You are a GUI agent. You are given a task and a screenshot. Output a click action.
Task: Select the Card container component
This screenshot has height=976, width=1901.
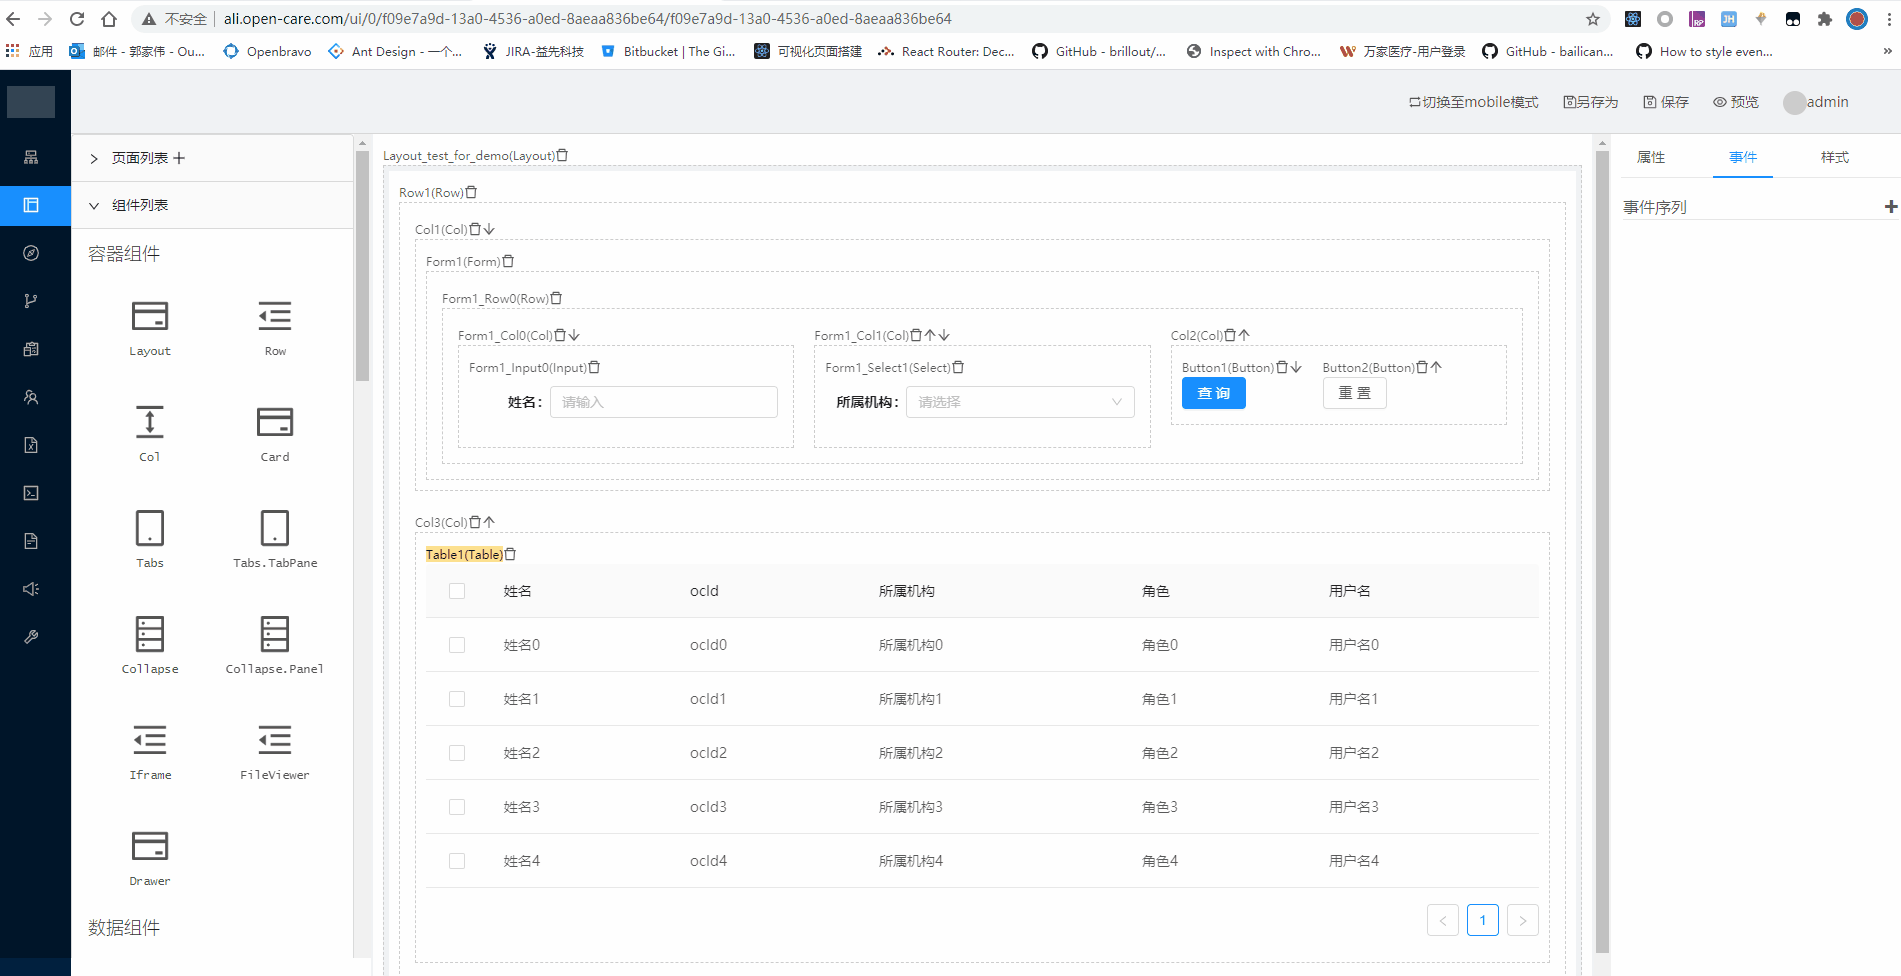pos(275,434)
